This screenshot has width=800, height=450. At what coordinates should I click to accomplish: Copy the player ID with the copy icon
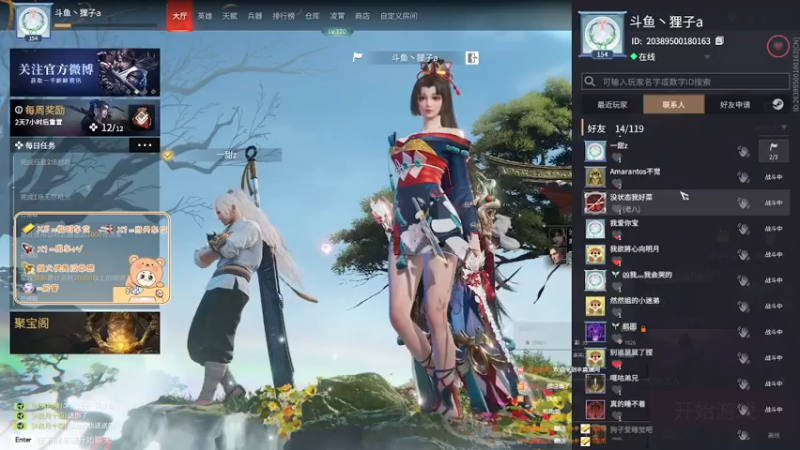click(x=719, y=41)
